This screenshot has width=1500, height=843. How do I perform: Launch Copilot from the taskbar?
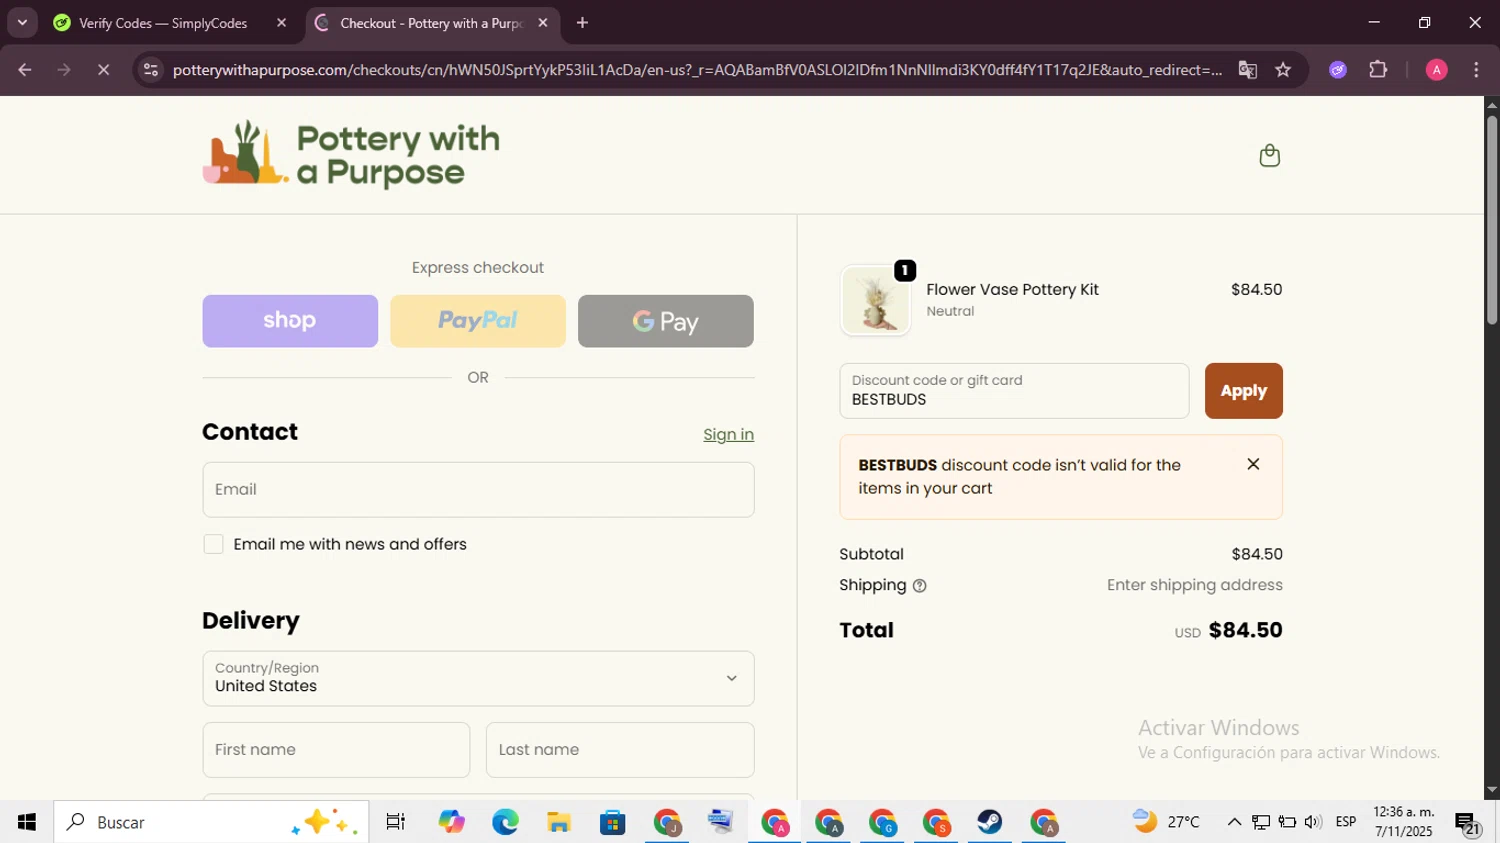click(x=451, y=822)
